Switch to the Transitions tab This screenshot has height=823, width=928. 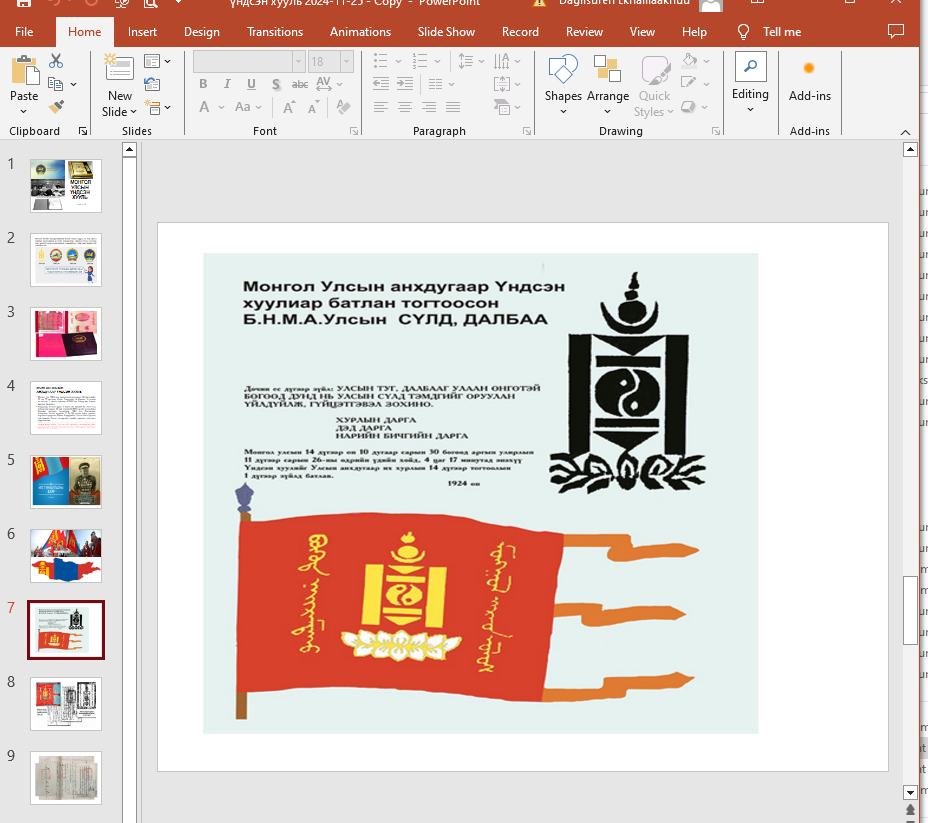click(274, 32)
